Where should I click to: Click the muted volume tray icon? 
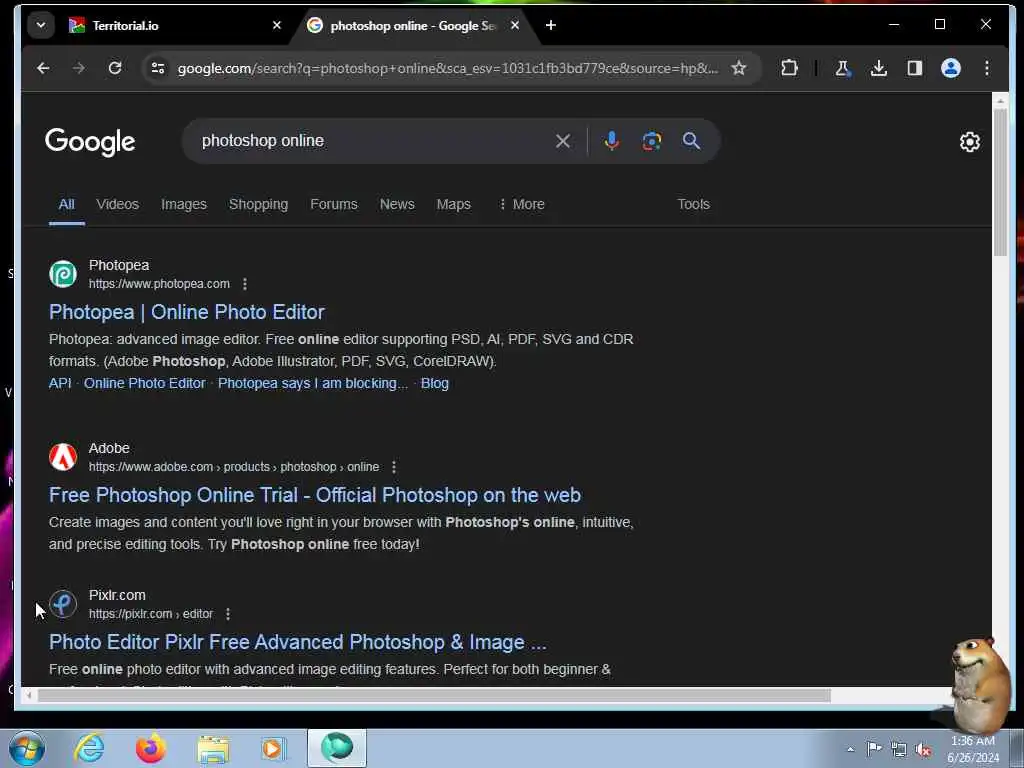[923, 749]
